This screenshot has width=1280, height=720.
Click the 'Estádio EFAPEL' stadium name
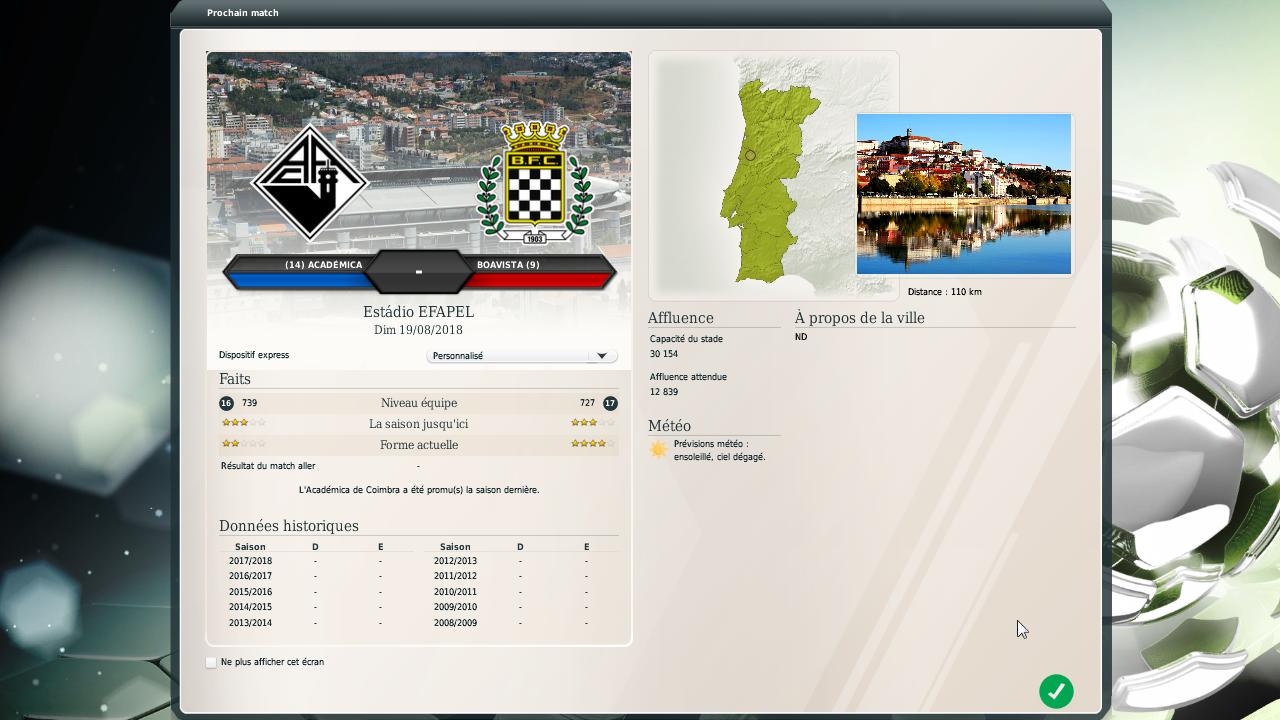418,312
